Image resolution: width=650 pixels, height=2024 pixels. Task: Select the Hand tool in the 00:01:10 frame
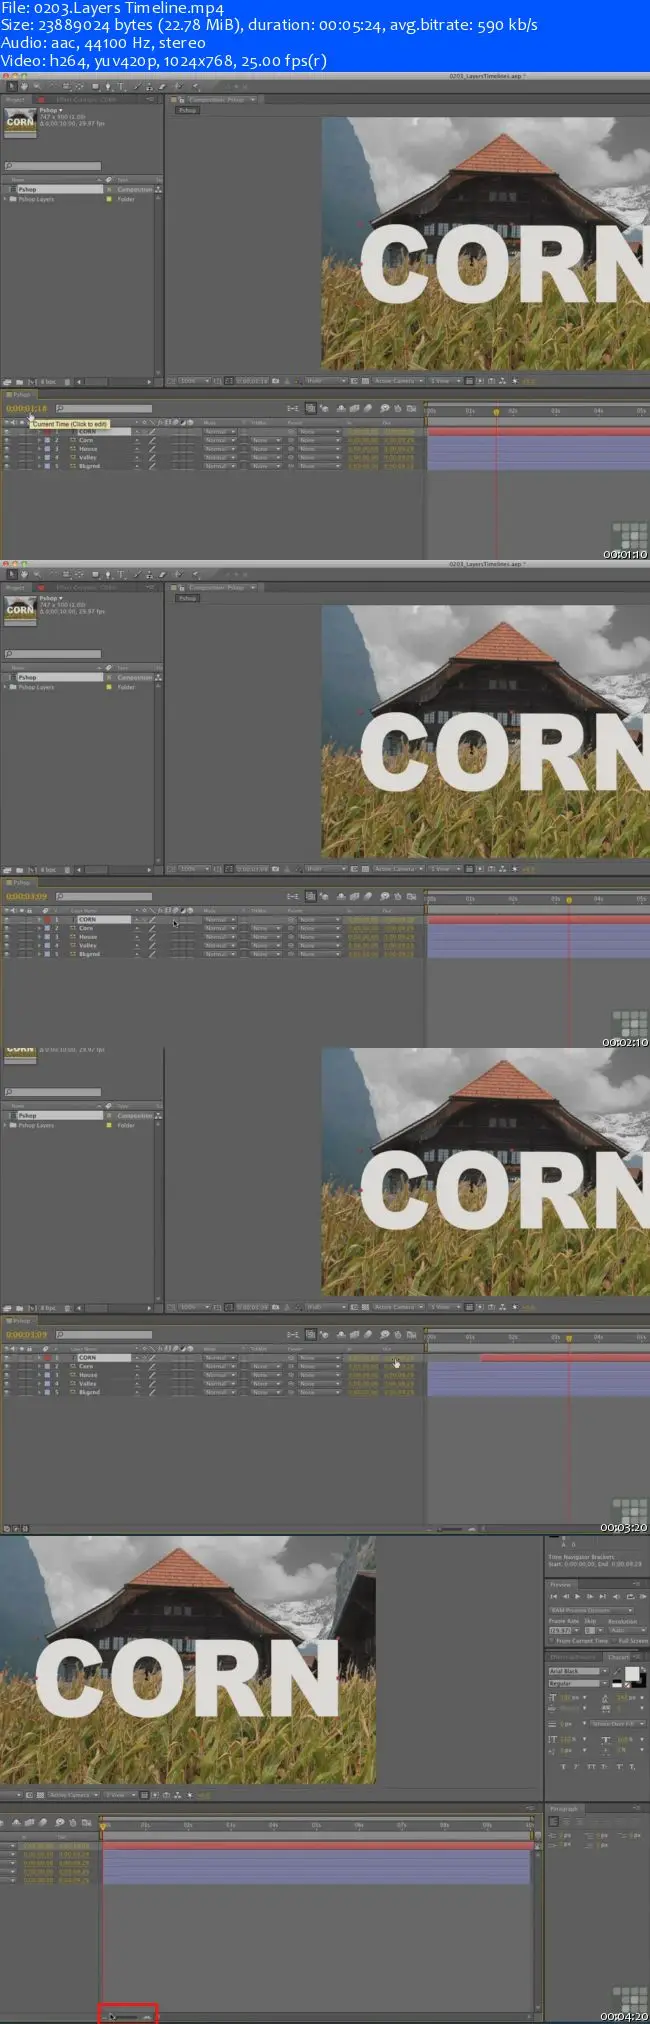tap(23, 86)
